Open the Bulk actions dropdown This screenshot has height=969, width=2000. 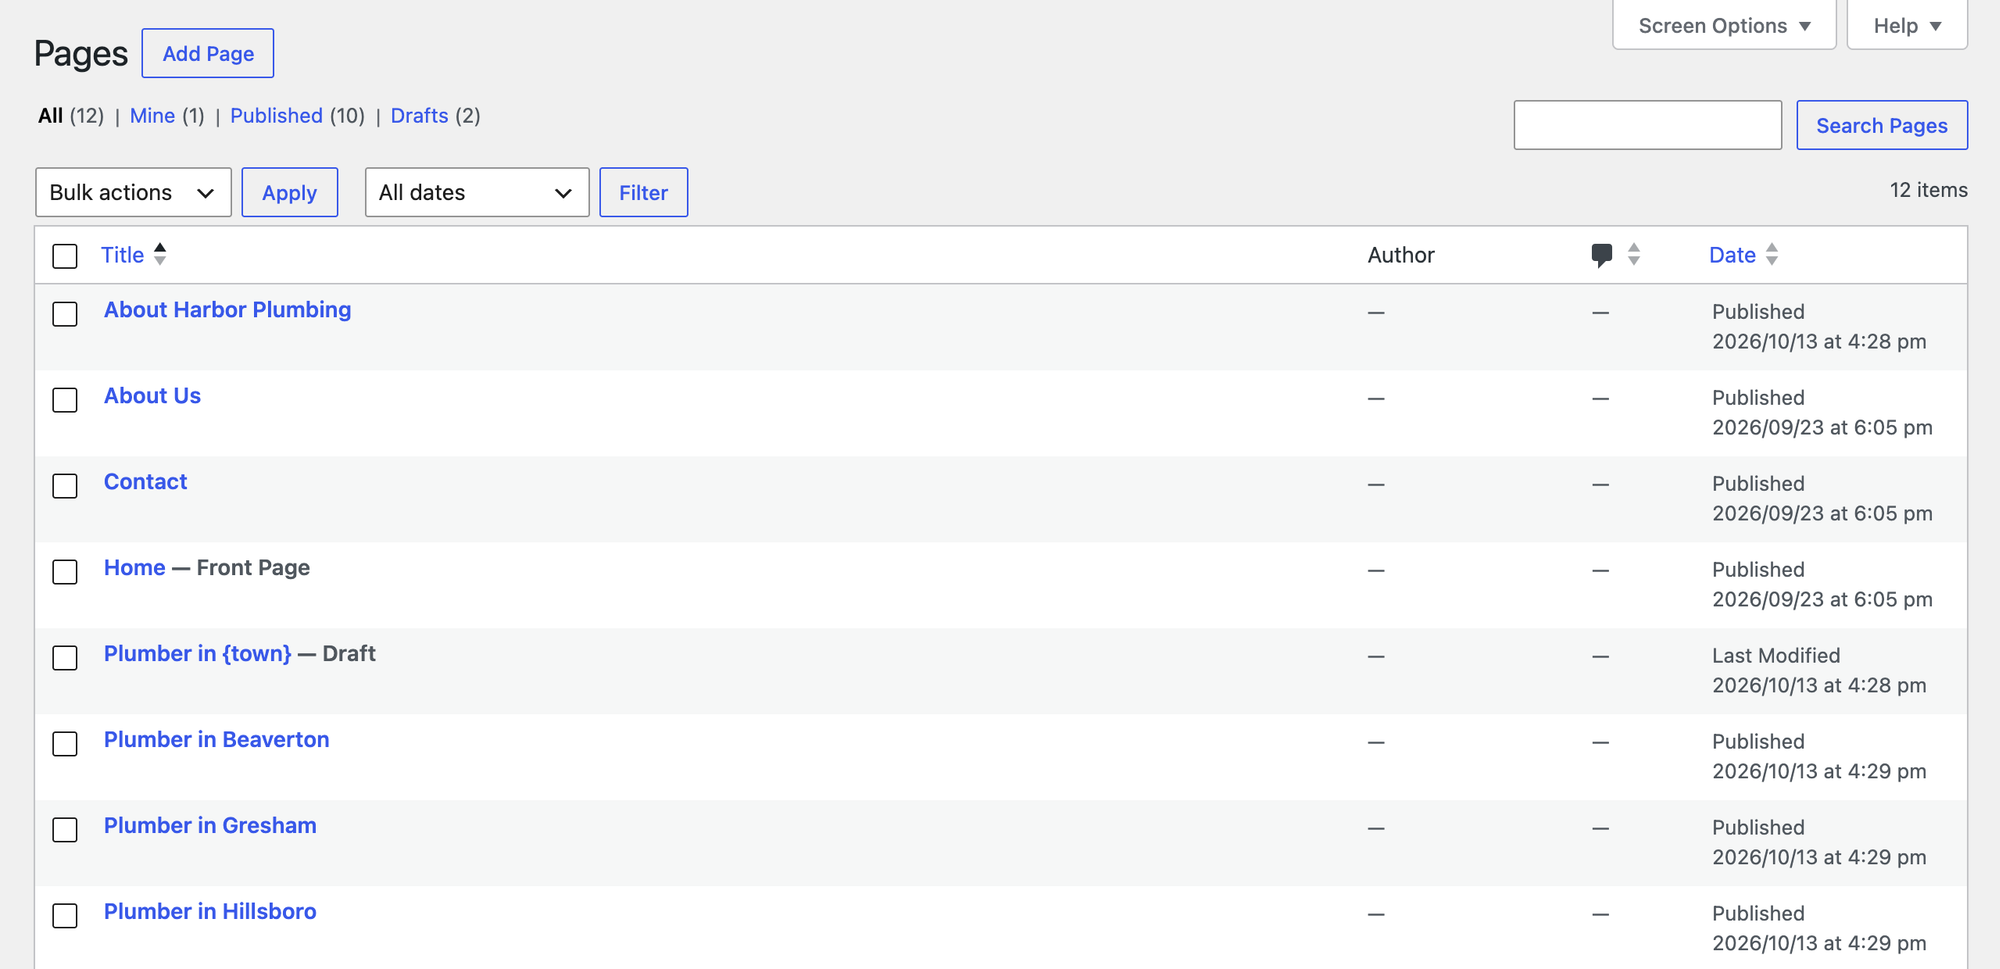point(133,192)
